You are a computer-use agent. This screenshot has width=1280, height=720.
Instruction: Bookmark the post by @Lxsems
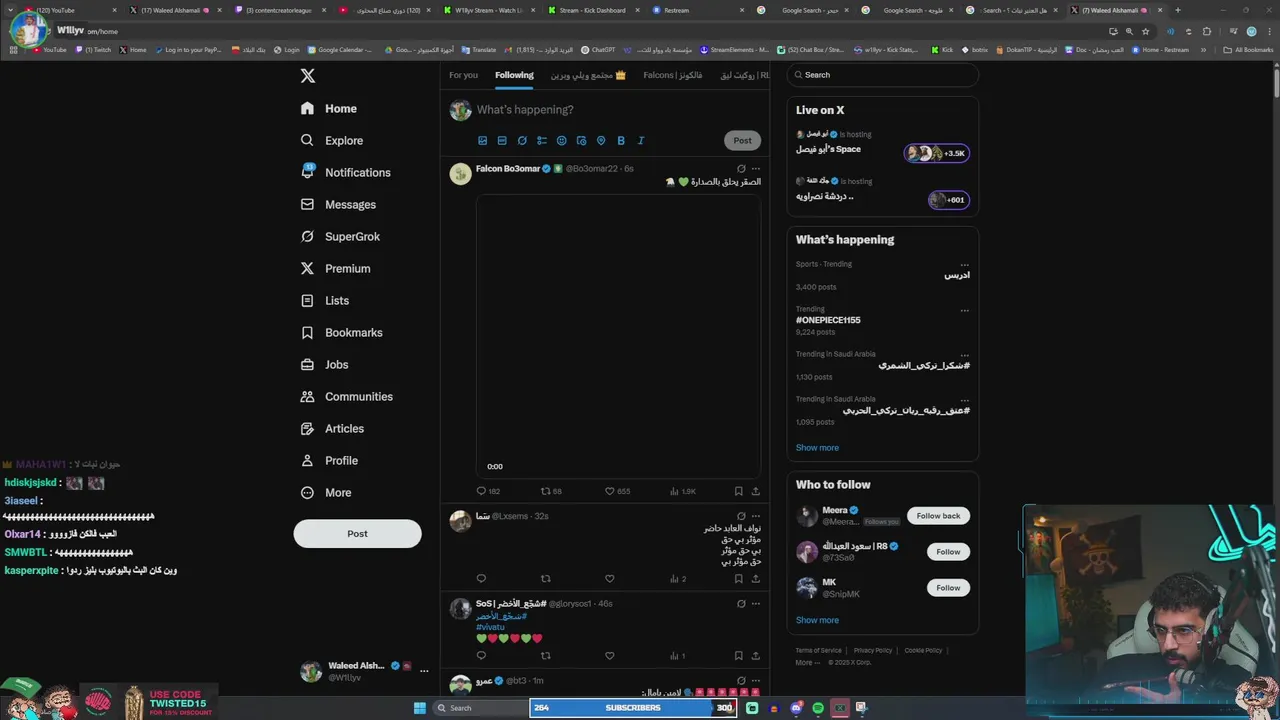[738, 579]
